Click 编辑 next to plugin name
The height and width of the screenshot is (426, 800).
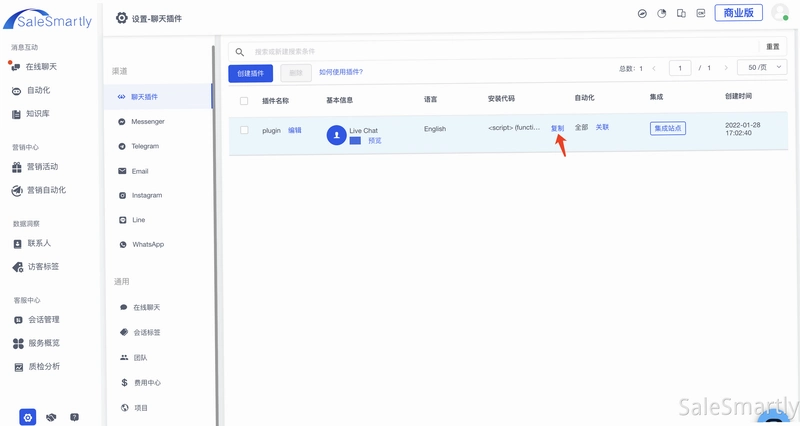click(295, 130)
